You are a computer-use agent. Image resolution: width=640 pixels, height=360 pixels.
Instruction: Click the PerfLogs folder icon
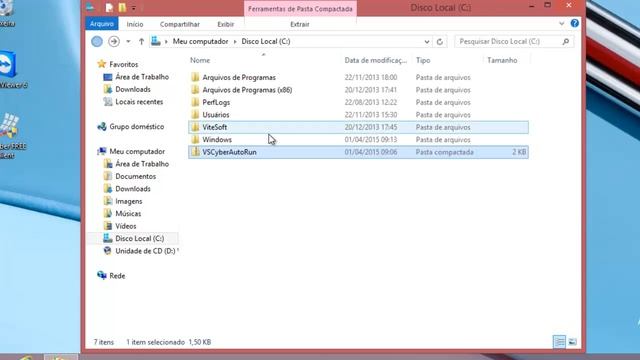pos(195,102)
